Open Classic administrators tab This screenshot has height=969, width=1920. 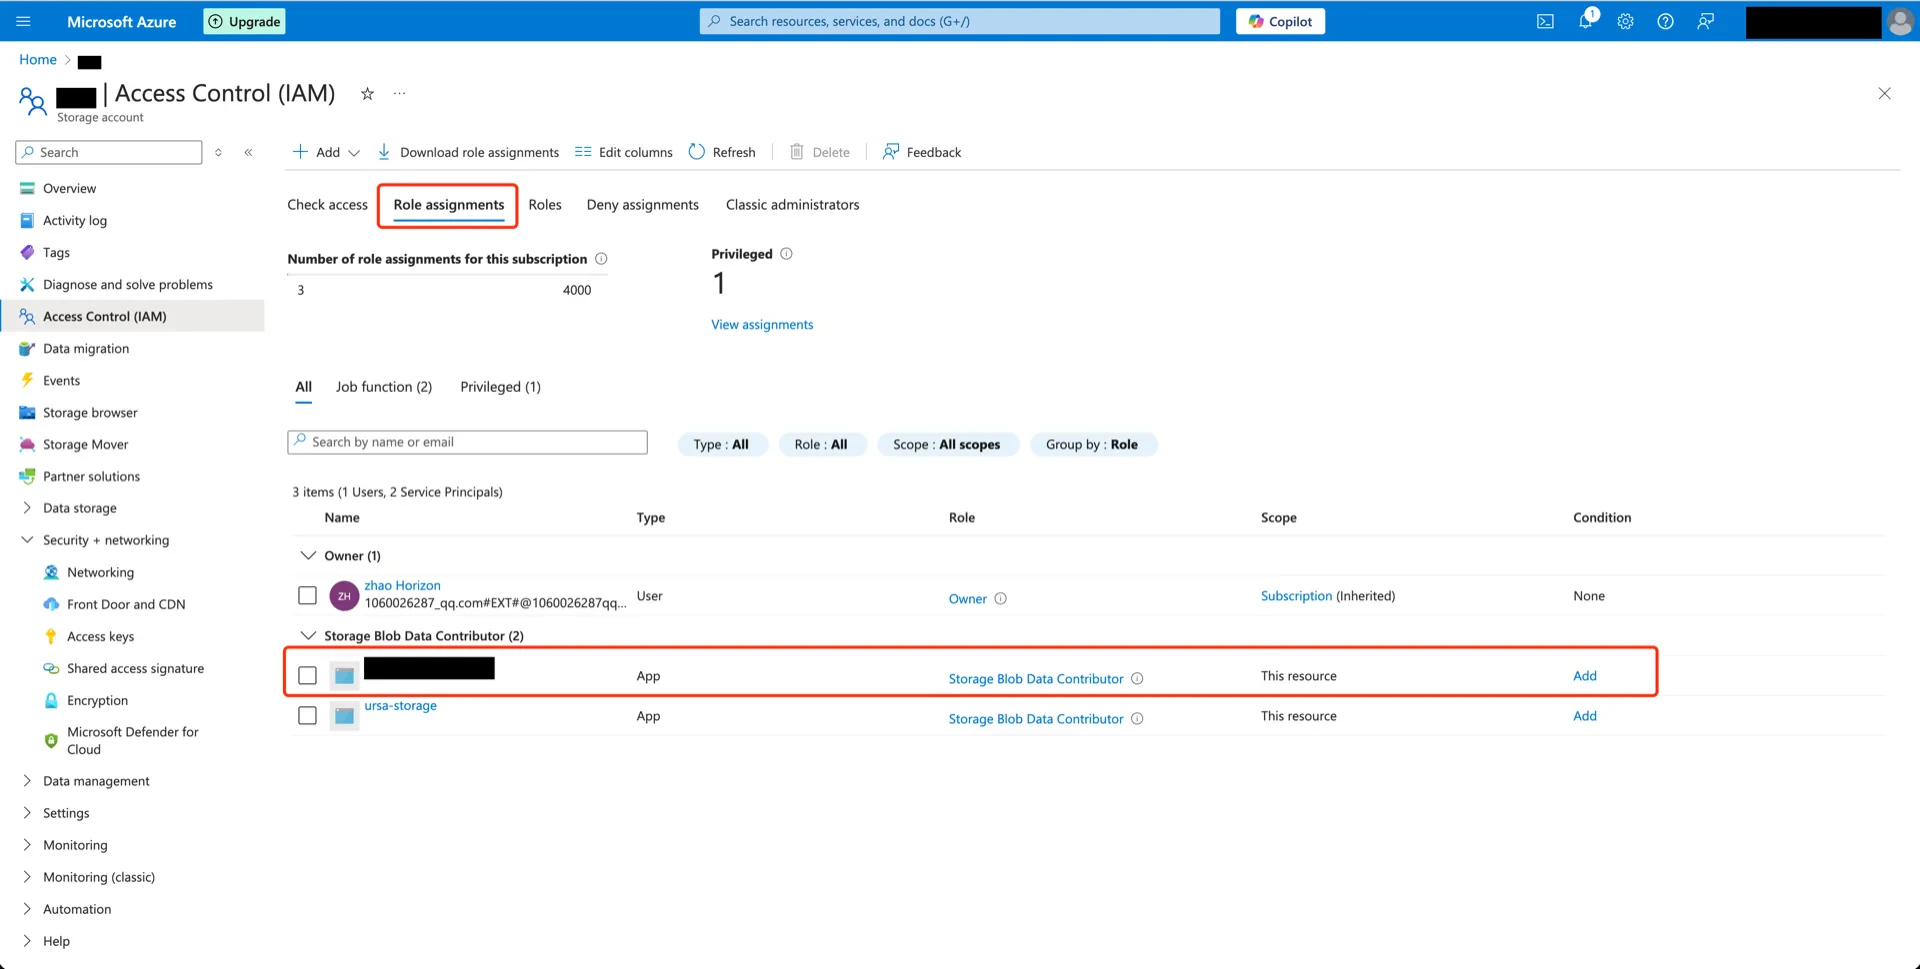792,205
